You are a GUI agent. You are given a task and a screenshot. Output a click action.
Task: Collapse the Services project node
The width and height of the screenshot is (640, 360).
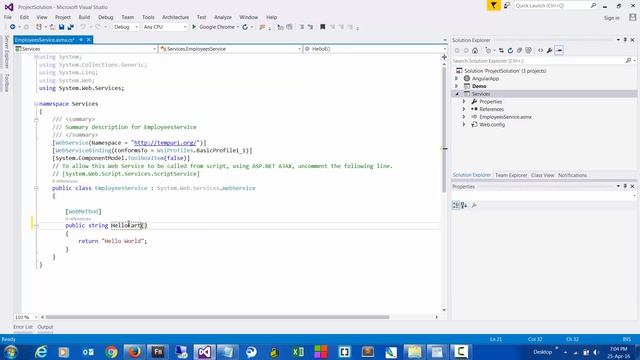(x=457, y=94)
